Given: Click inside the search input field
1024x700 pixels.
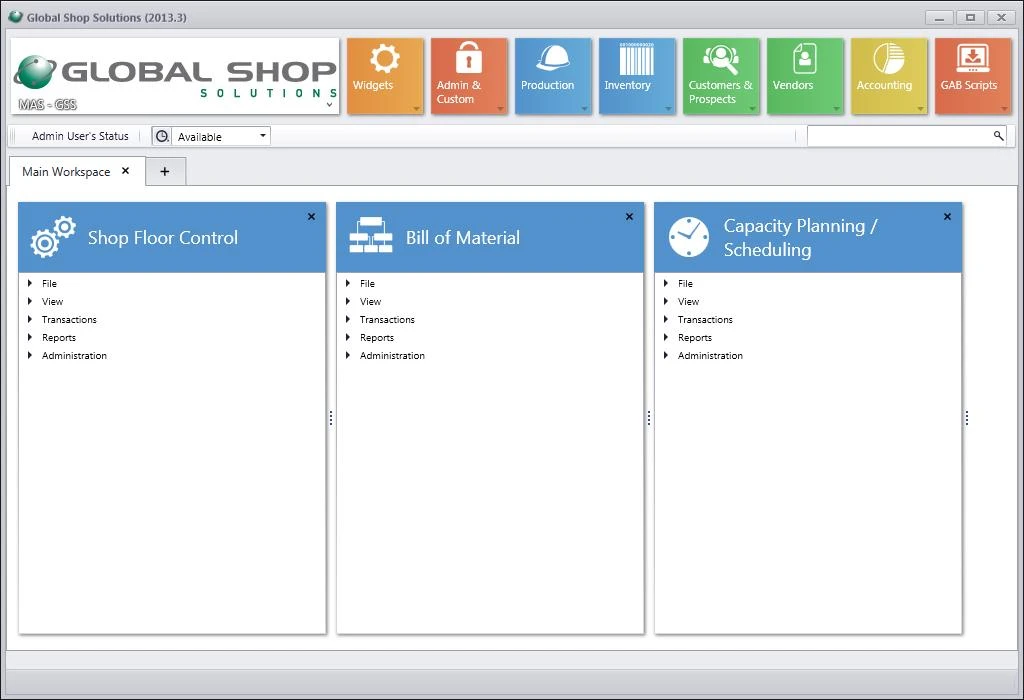Looking at the screenshot, I should coord(898,136).
